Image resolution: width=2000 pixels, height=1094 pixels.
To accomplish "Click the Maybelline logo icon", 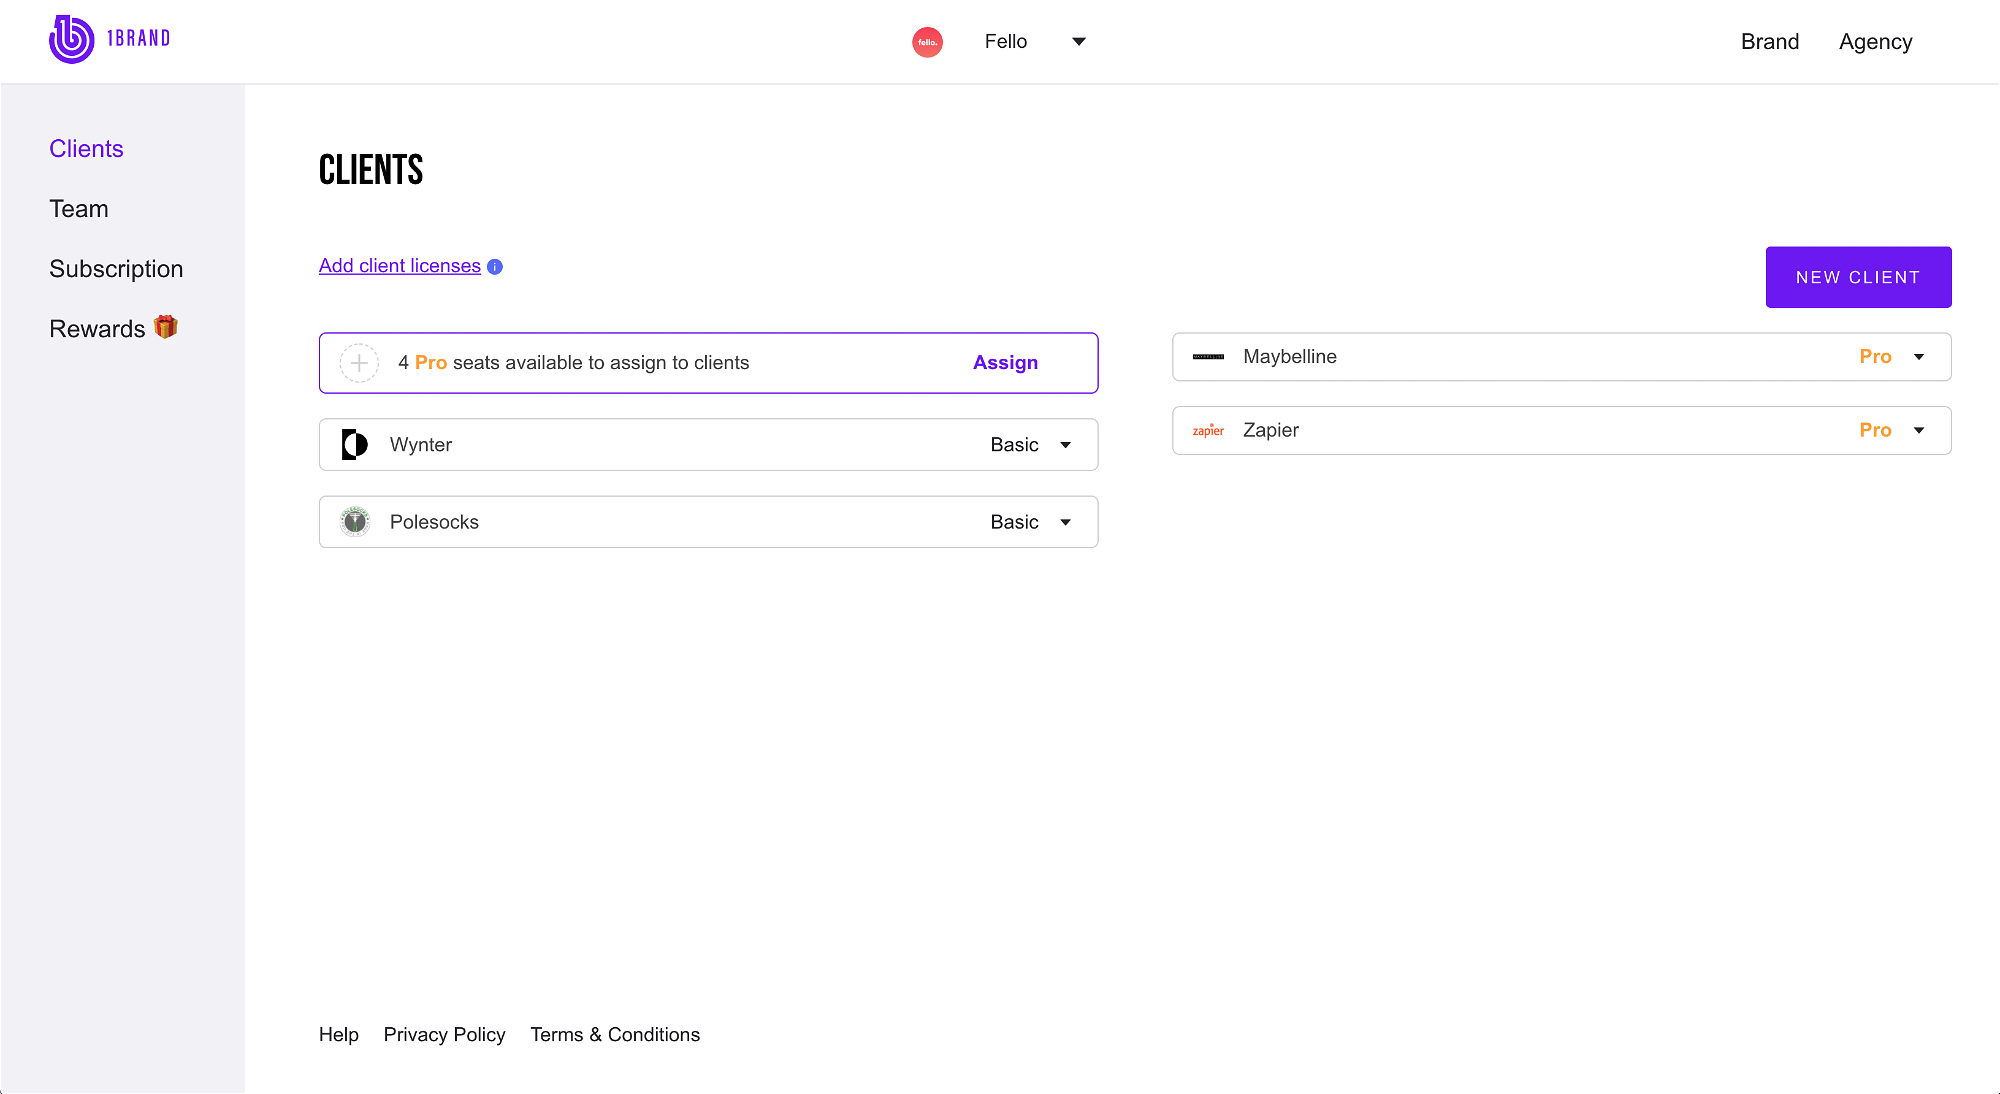I will [x=1208, y=357].
